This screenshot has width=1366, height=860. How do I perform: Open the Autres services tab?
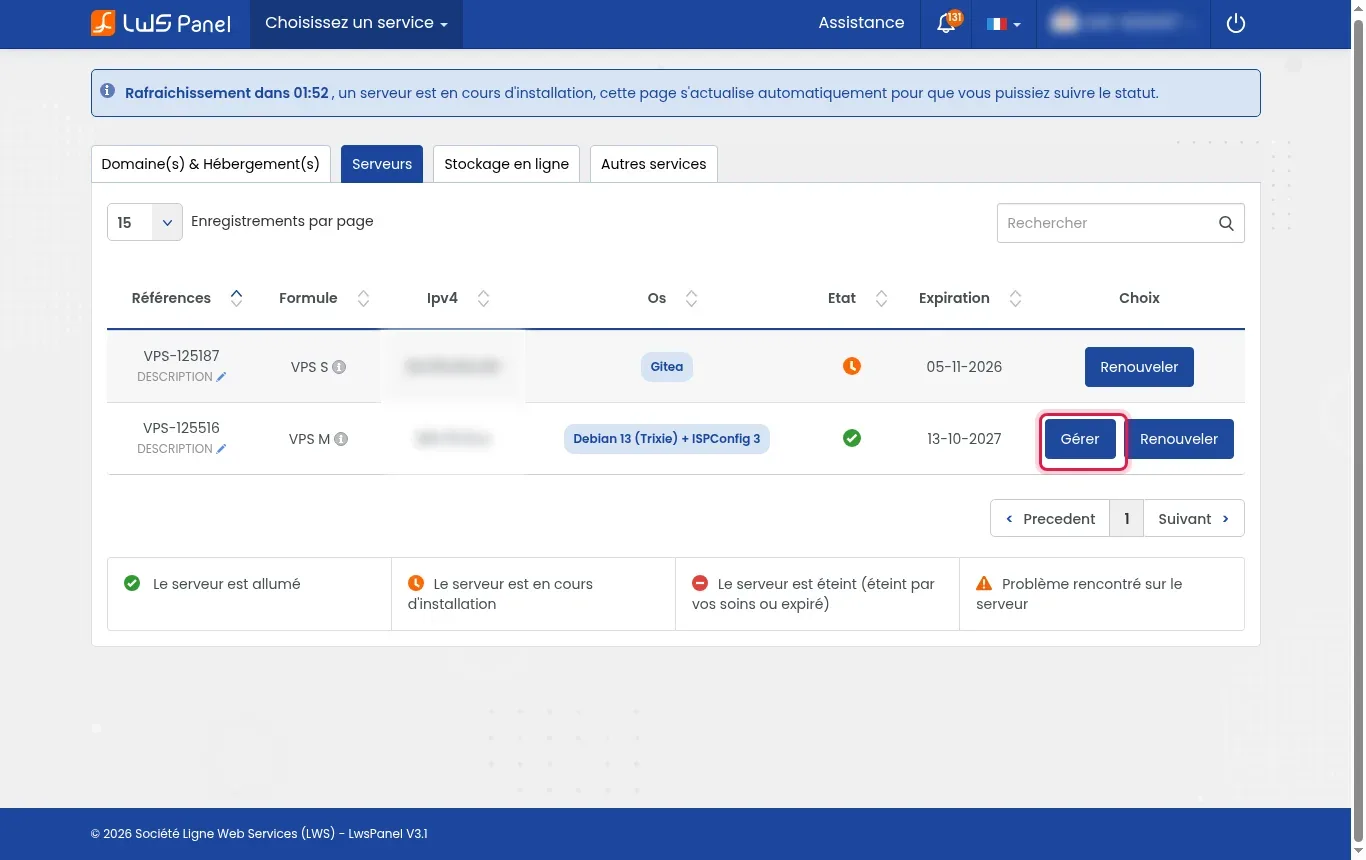click(654, 164)
